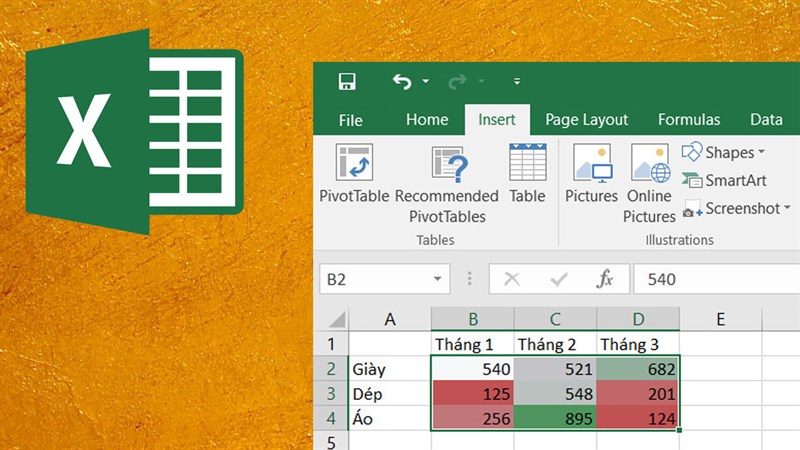The height and width of the screenshot is (450, 800).
Task: Select red cell with value 124
Action: [638, 418]
